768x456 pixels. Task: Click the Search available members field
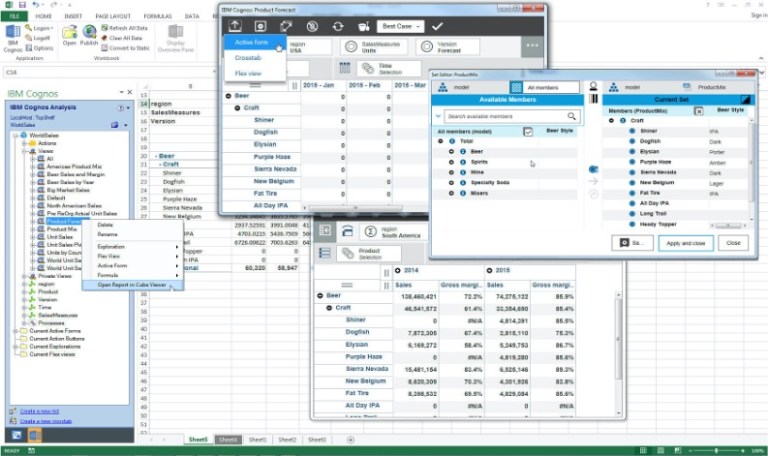pos(512,116)
